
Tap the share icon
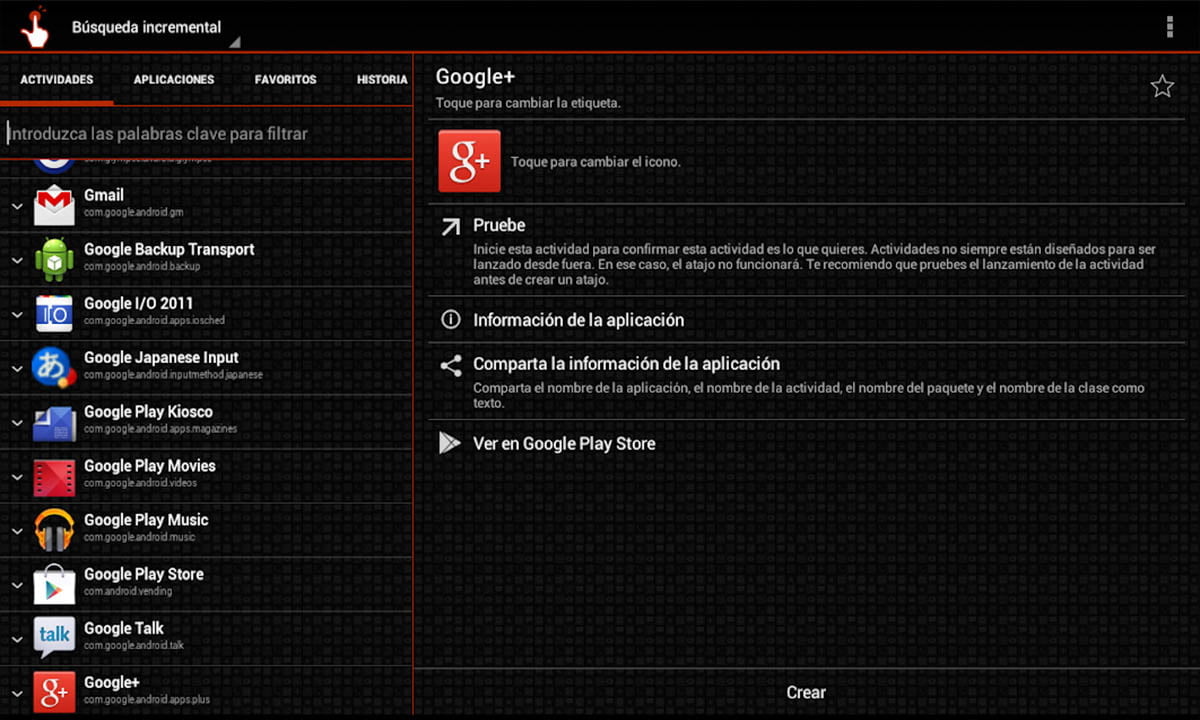(450, 365)
